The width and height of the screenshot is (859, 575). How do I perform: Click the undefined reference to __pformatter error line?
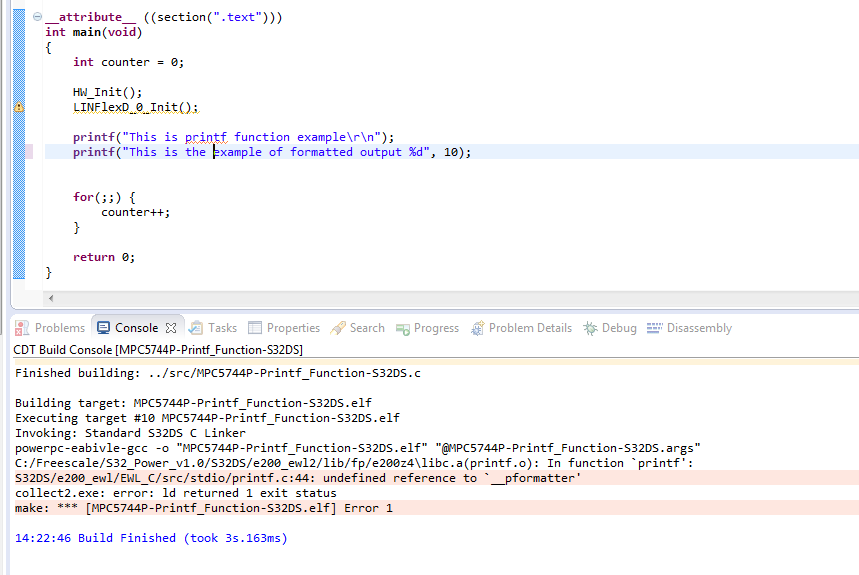pos(298,478)
